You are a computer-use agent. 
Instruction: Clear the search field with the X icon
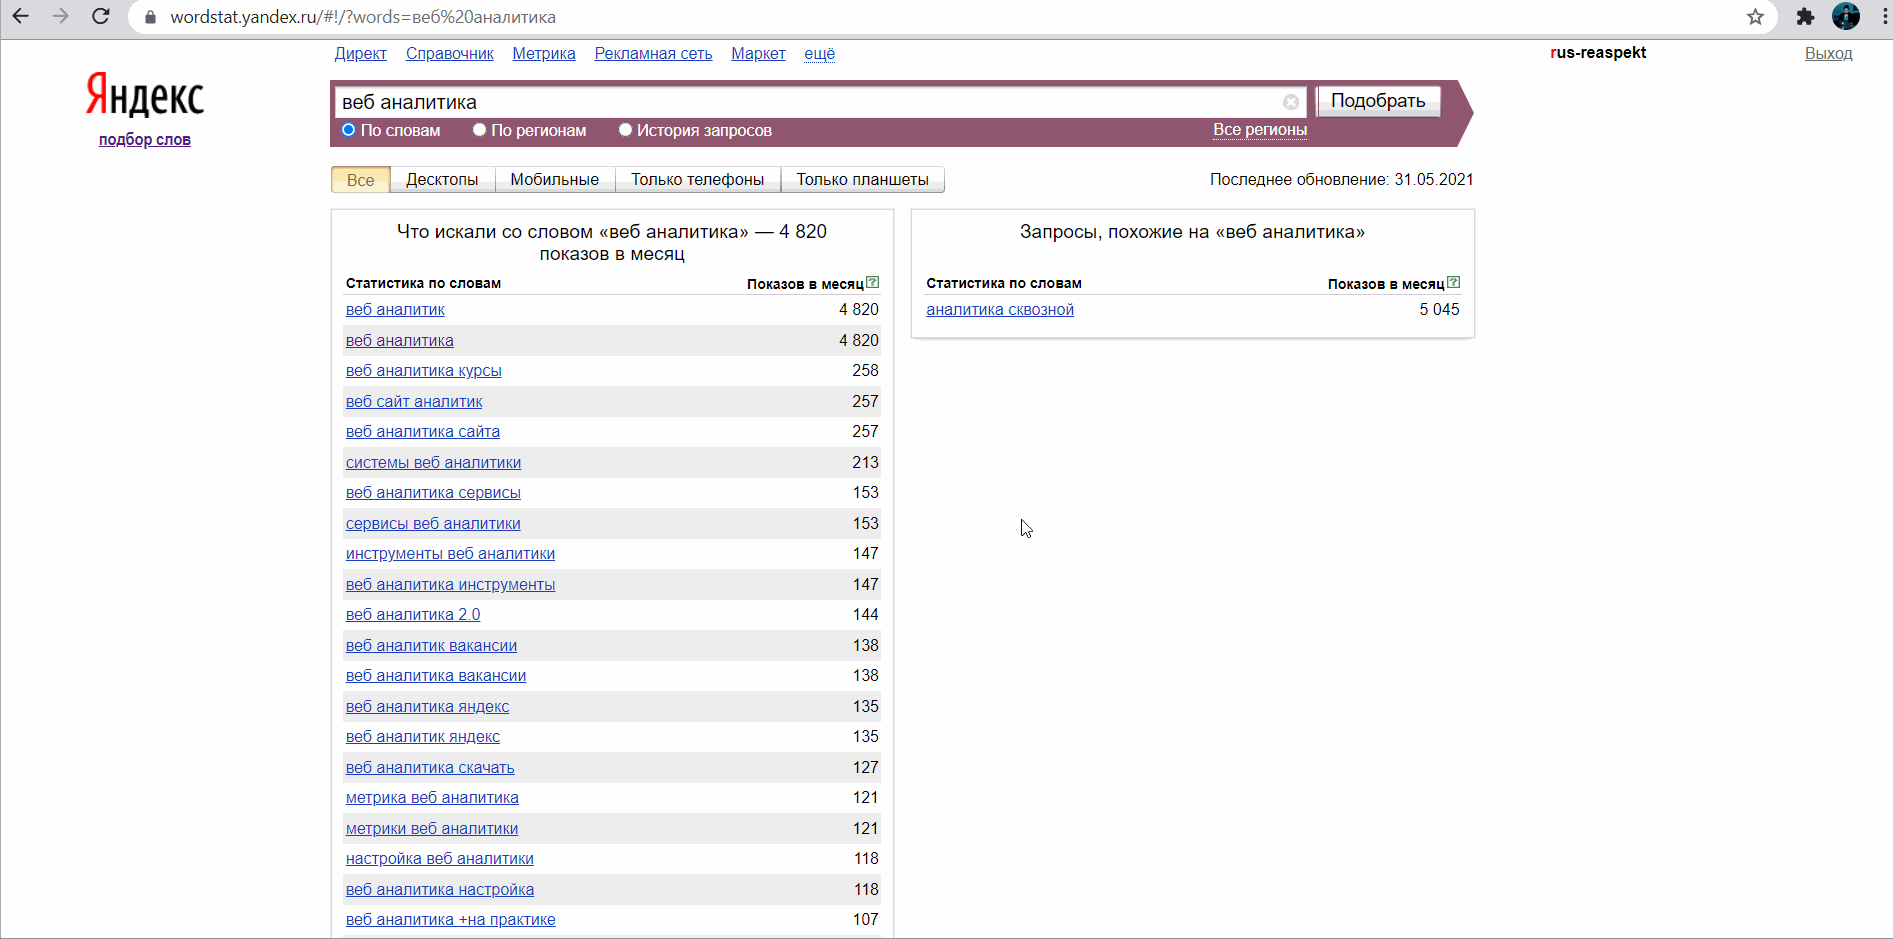(1291, 102)
